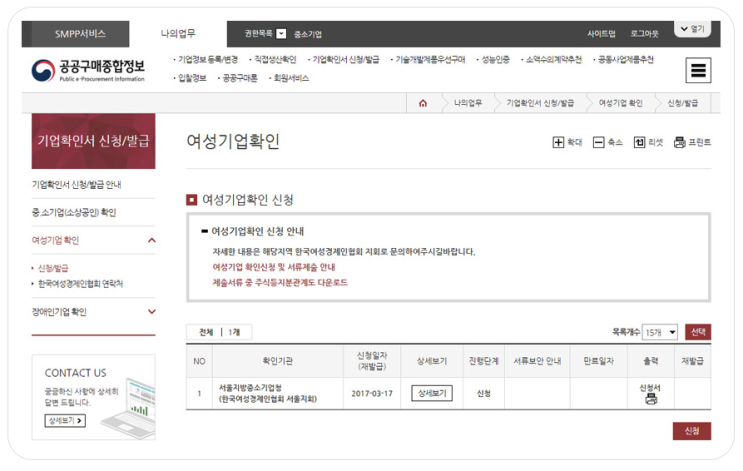Open 직접생산확인 menu
The image size is (743, 471).
275,60
